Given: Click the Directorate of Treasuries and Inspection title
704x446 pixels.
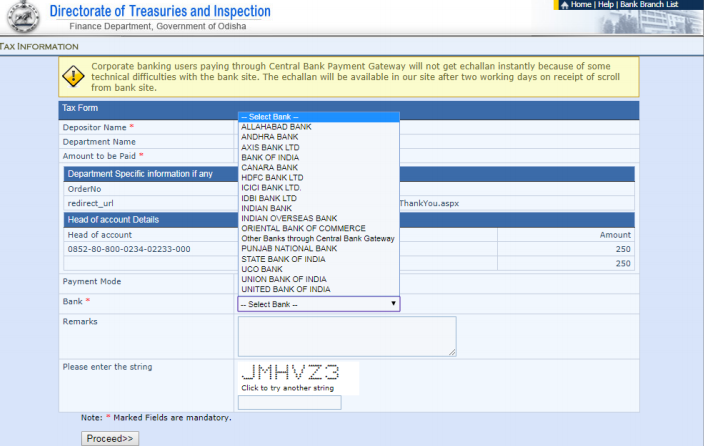Looking at the screenshot, I should coord(160,11).
